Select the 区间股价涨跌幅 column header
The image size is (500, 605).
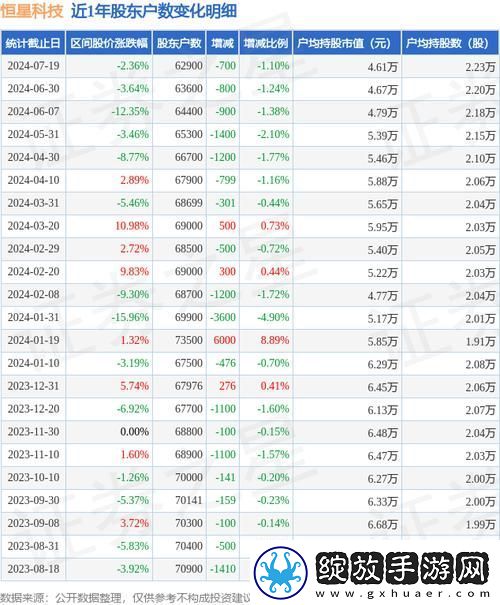coord(109,43)
